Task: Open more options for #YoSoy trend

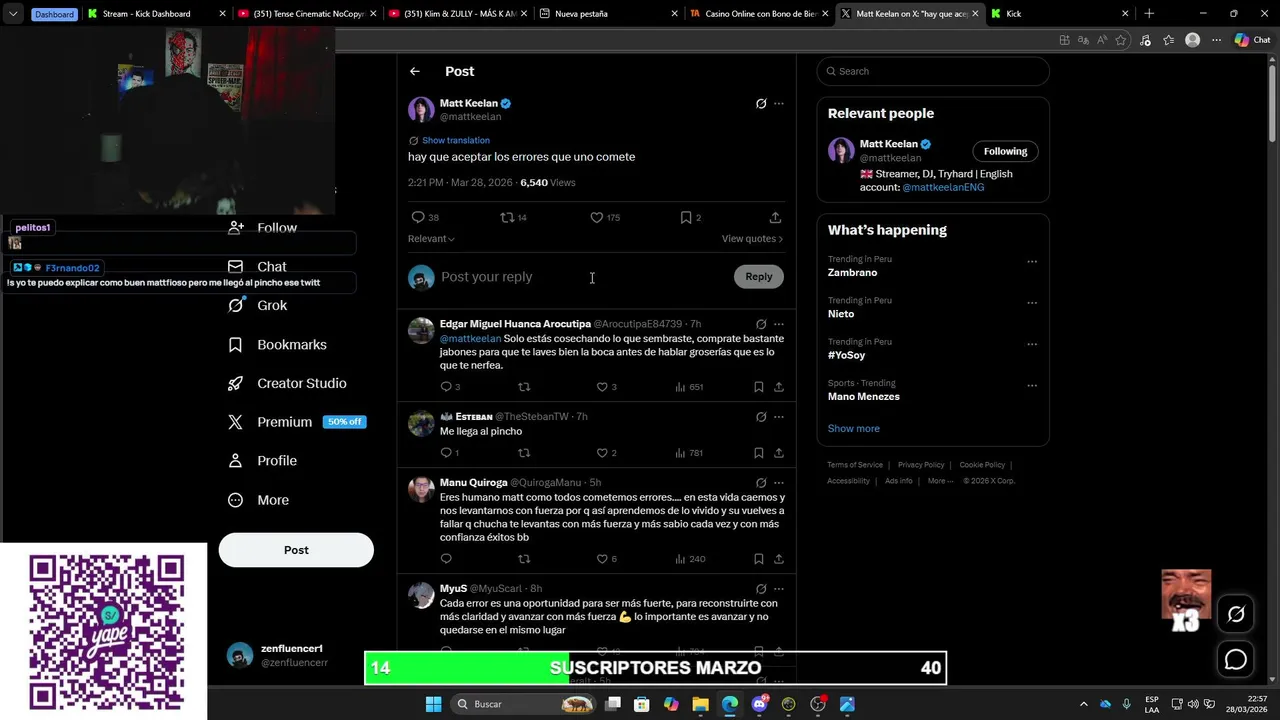Action: (1032, 345)
